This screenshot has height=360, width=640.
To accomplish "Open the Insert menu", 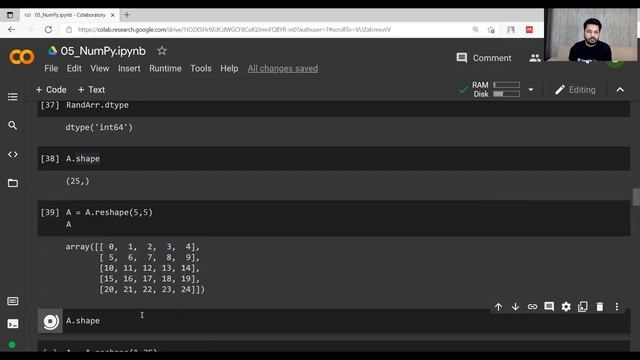I will coord(129,68).
